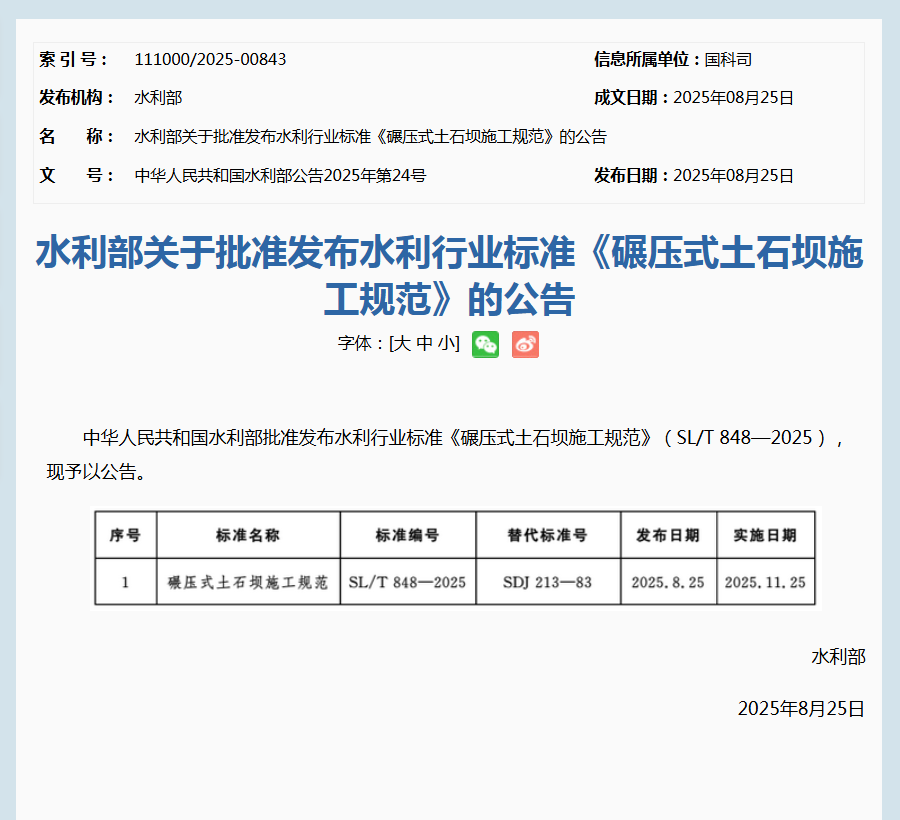Click implementation date 2025.11.25 in the table

click(x=765, y=582)
